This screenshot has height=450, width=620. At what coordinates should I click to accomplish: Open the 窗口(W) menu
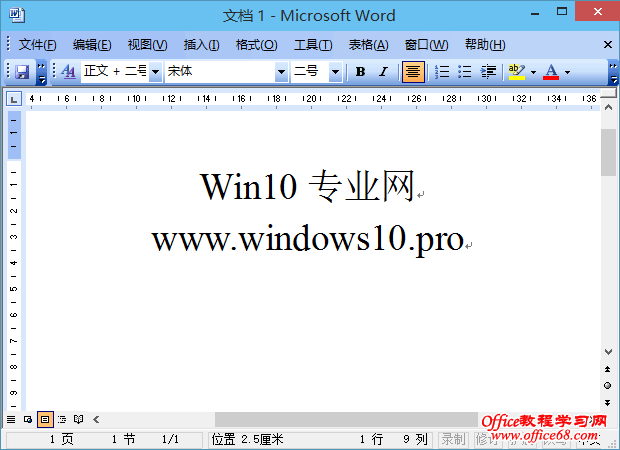pos(426,45)
